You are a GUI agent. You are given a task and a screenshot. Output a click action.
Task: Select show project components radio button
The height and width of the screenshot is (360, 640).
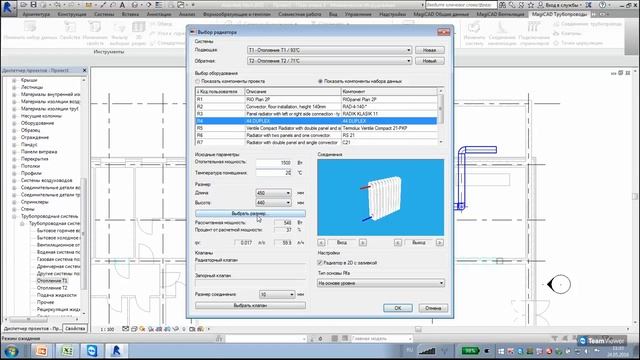(198, 81)
